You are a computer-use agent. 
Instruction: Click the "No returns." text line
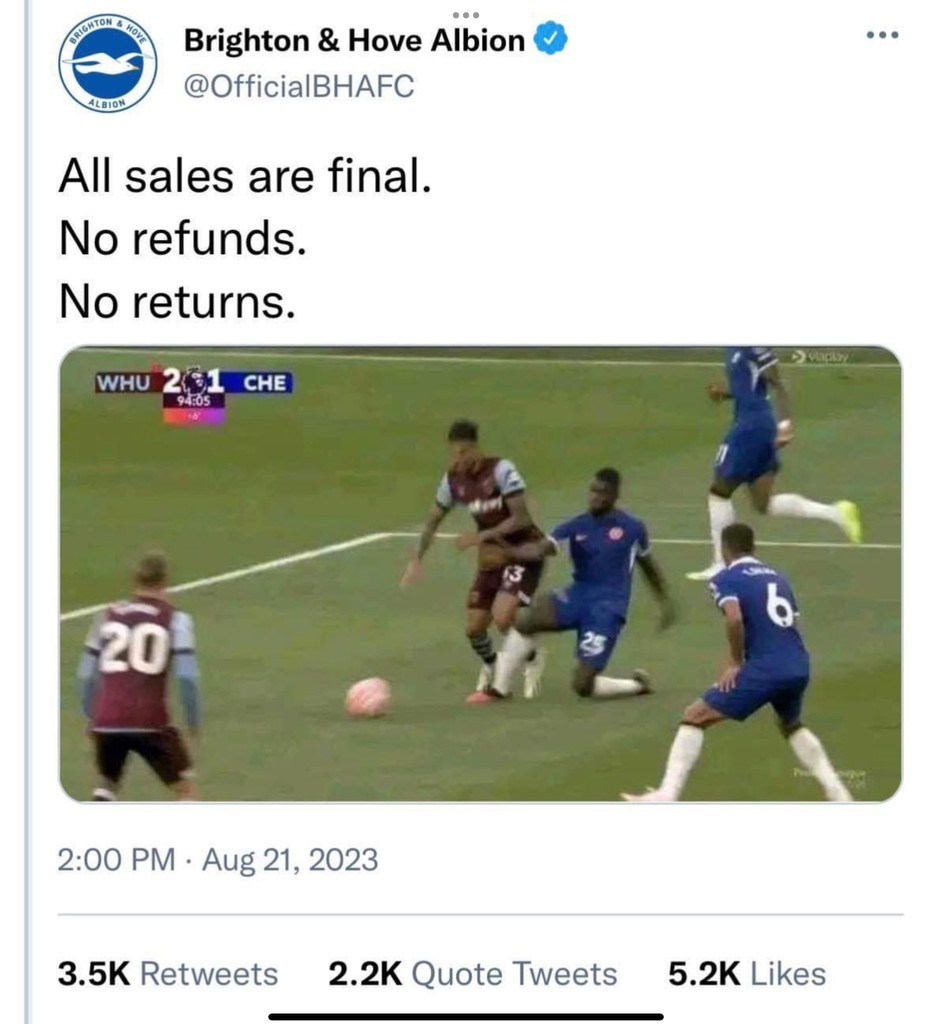pos(177,300)
